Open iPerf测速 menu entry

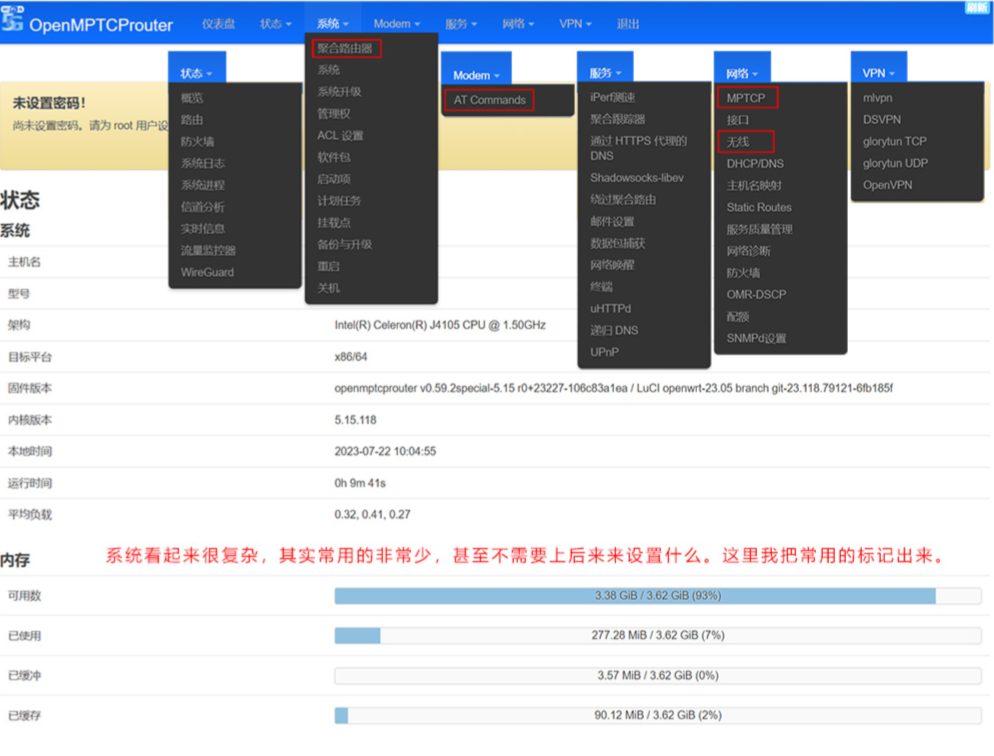click(x=612, y=98)
